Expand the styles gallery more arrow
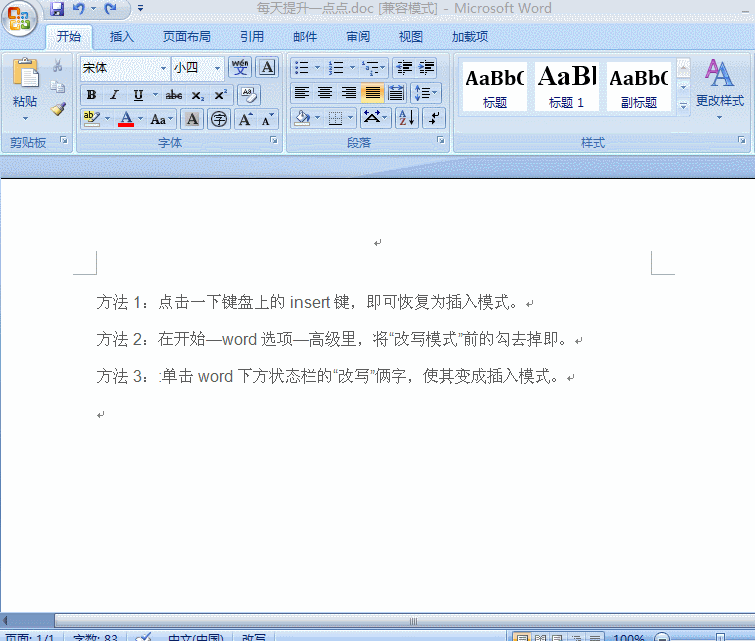The height and width of the screenshot is (641, 755). (683, 105)
